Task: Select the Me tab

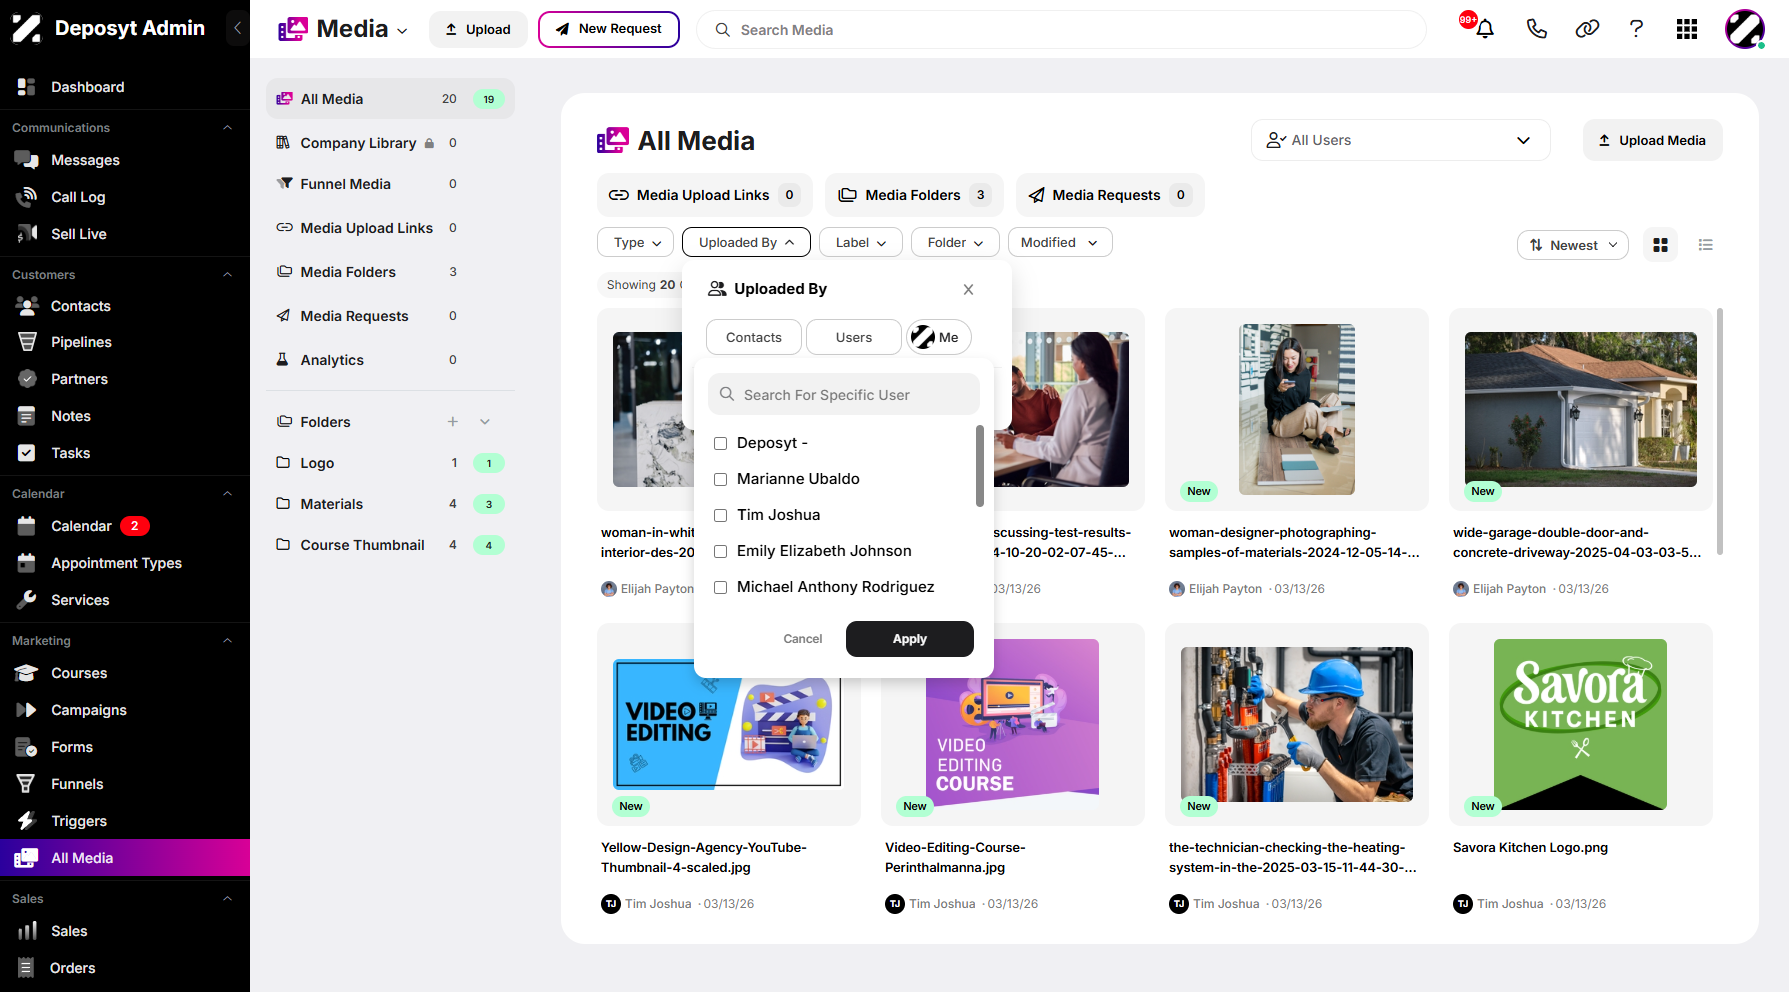Action: point(939,337)
